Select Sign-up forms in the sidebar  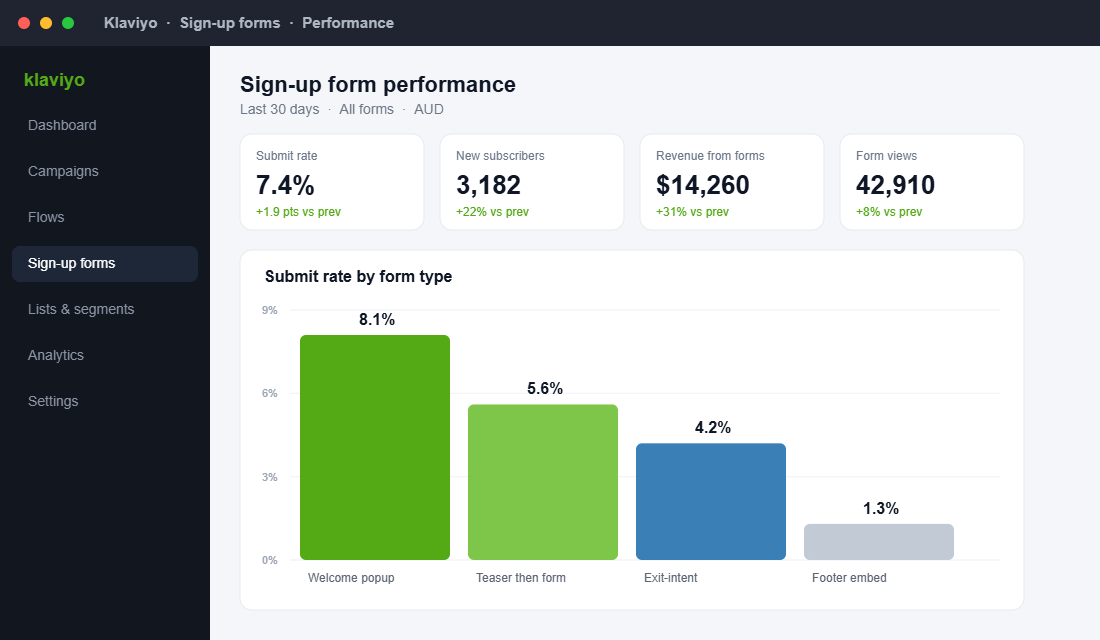tap(105, 264)
